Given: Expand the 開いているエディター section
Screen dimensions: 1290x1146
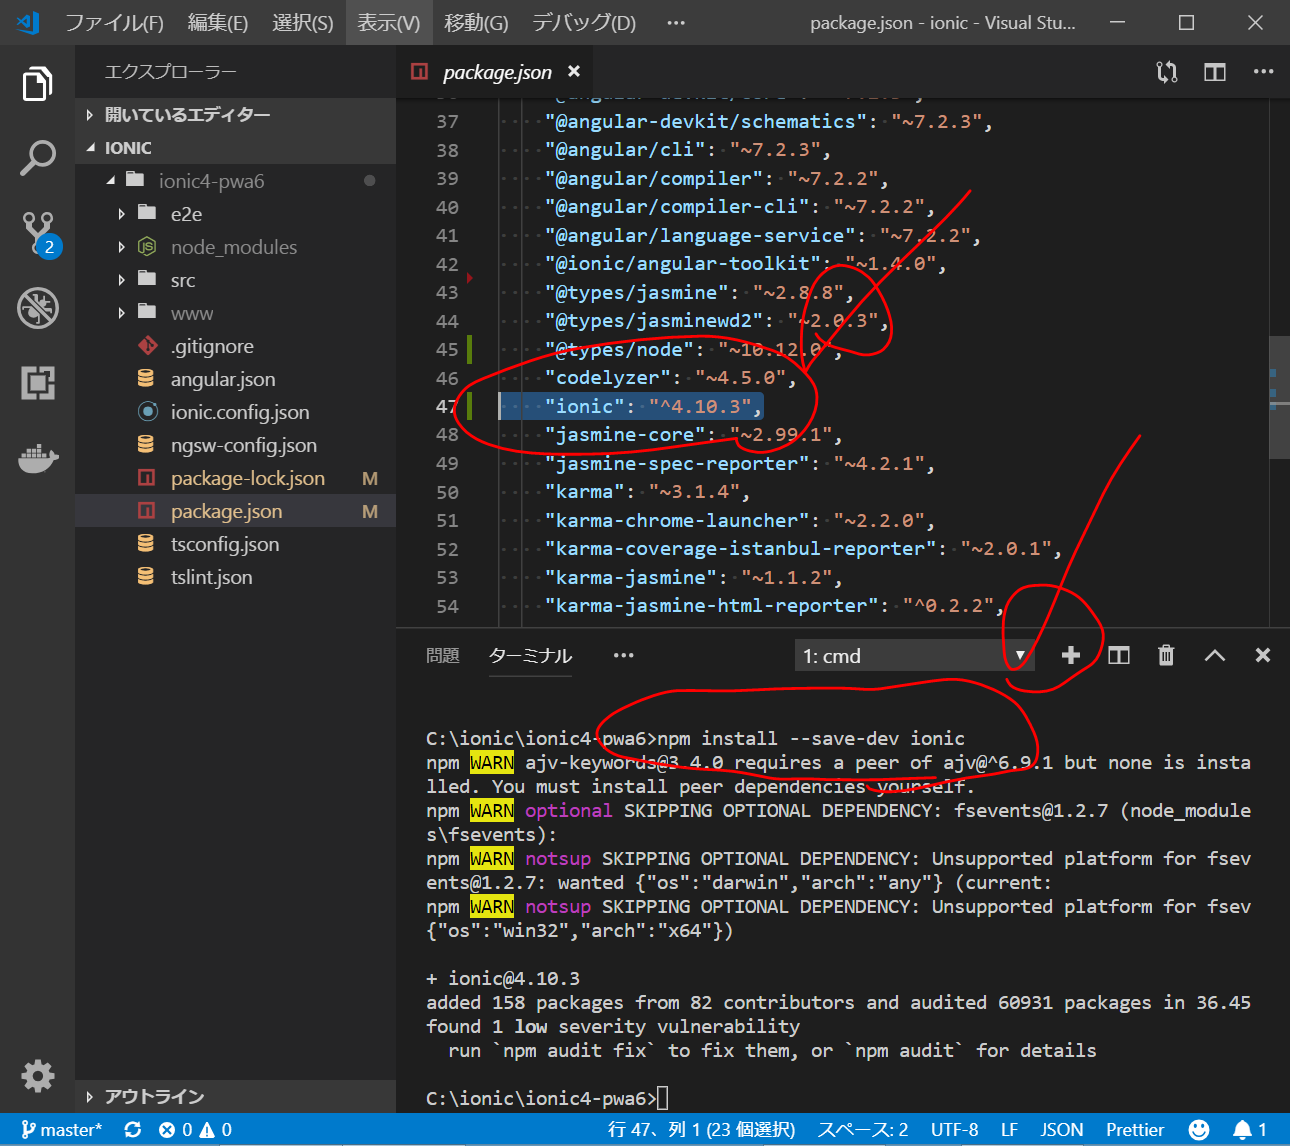Looking at the screenshot, I should 236,115.
